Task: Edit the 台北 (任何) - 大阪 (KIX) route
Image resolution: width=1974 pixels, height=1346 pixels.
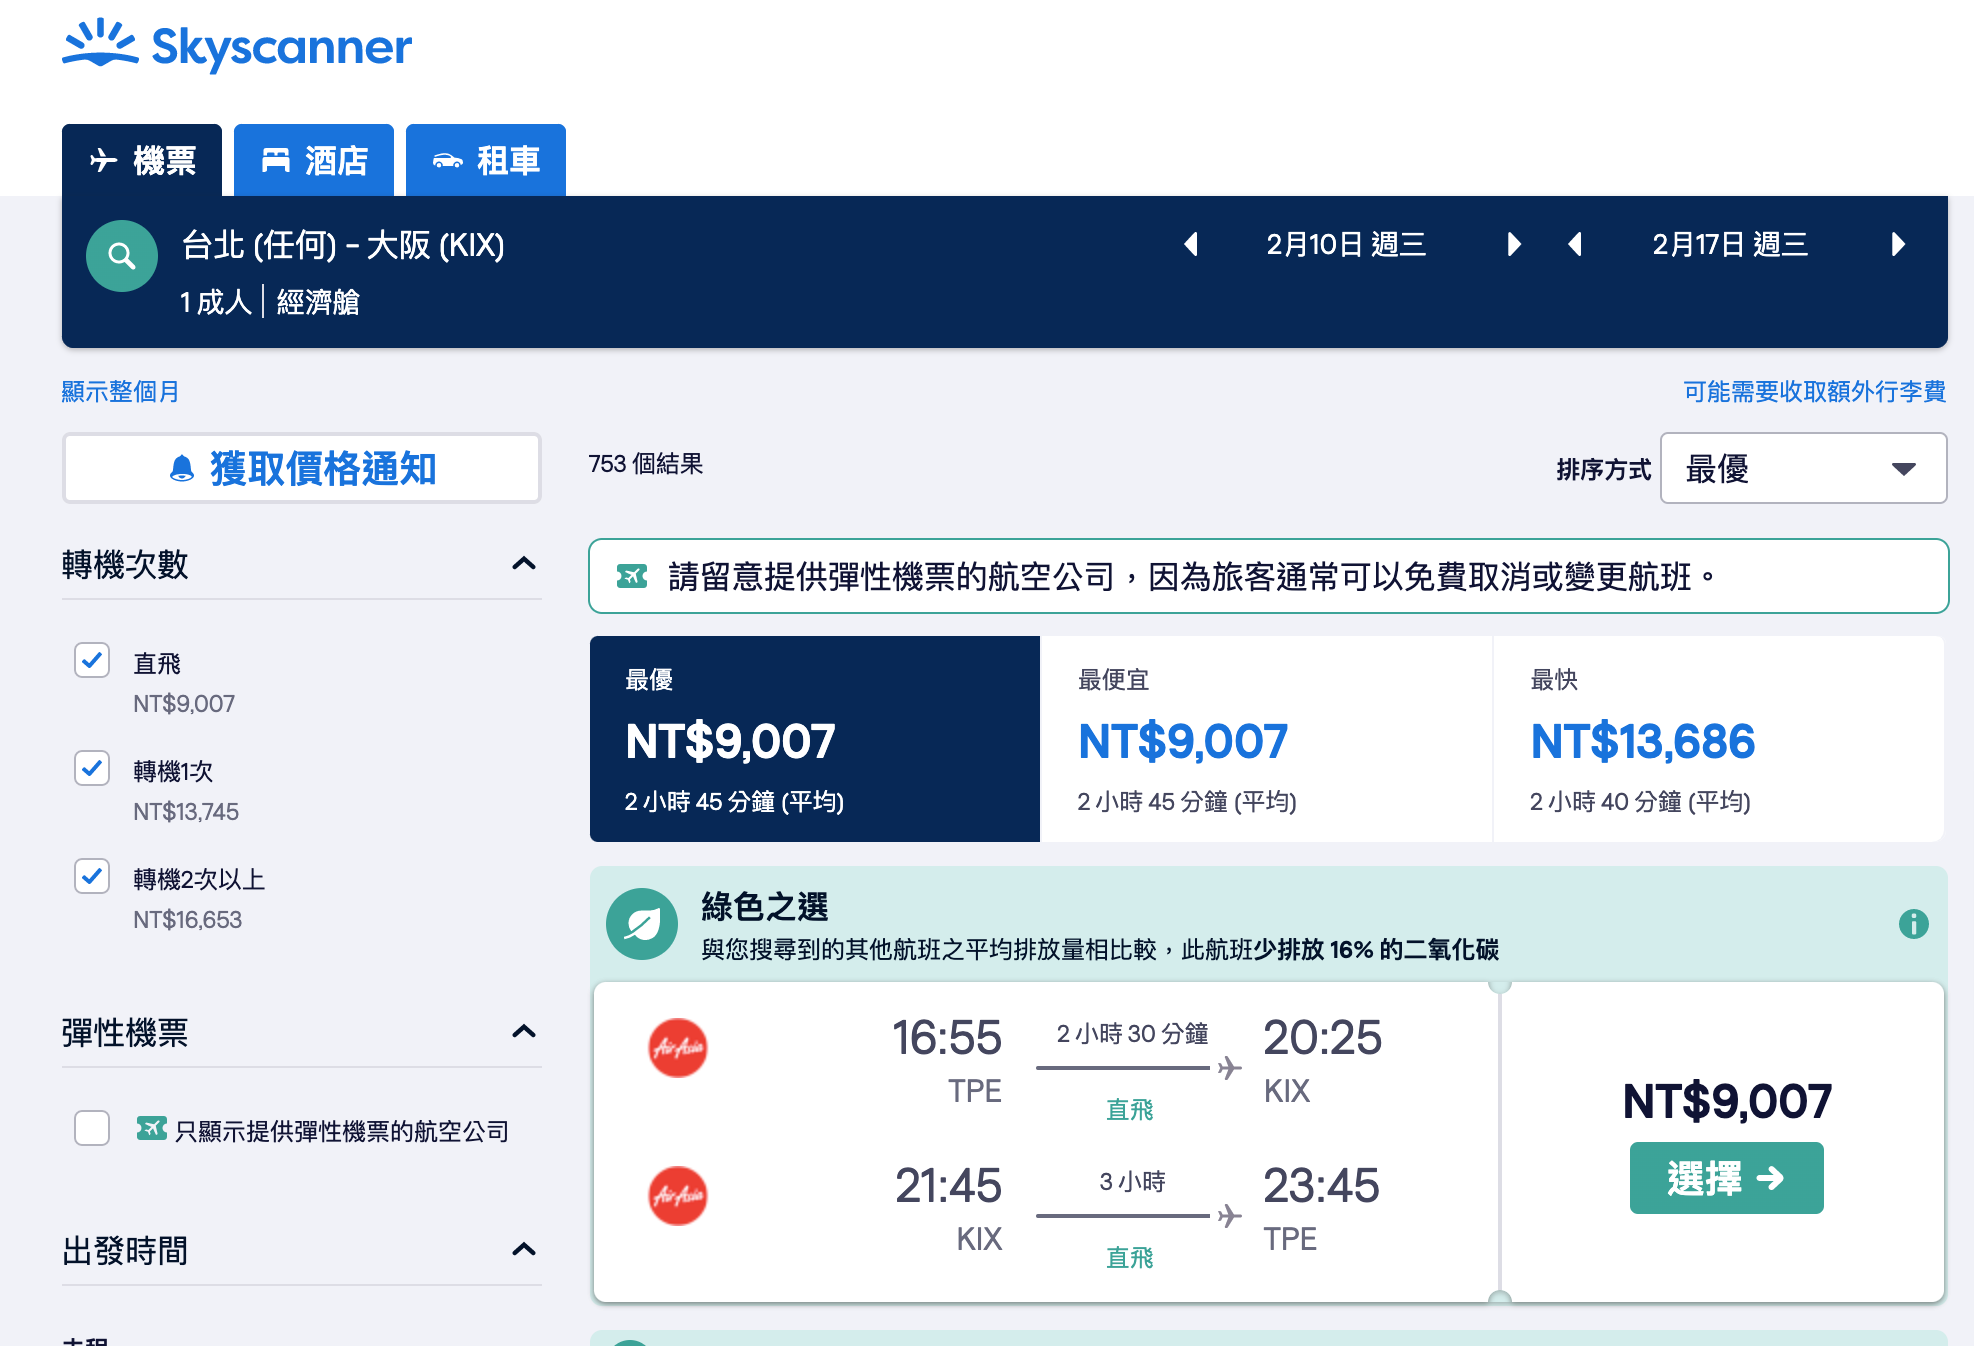Action: pyautogui.click(x=343, y=245)
